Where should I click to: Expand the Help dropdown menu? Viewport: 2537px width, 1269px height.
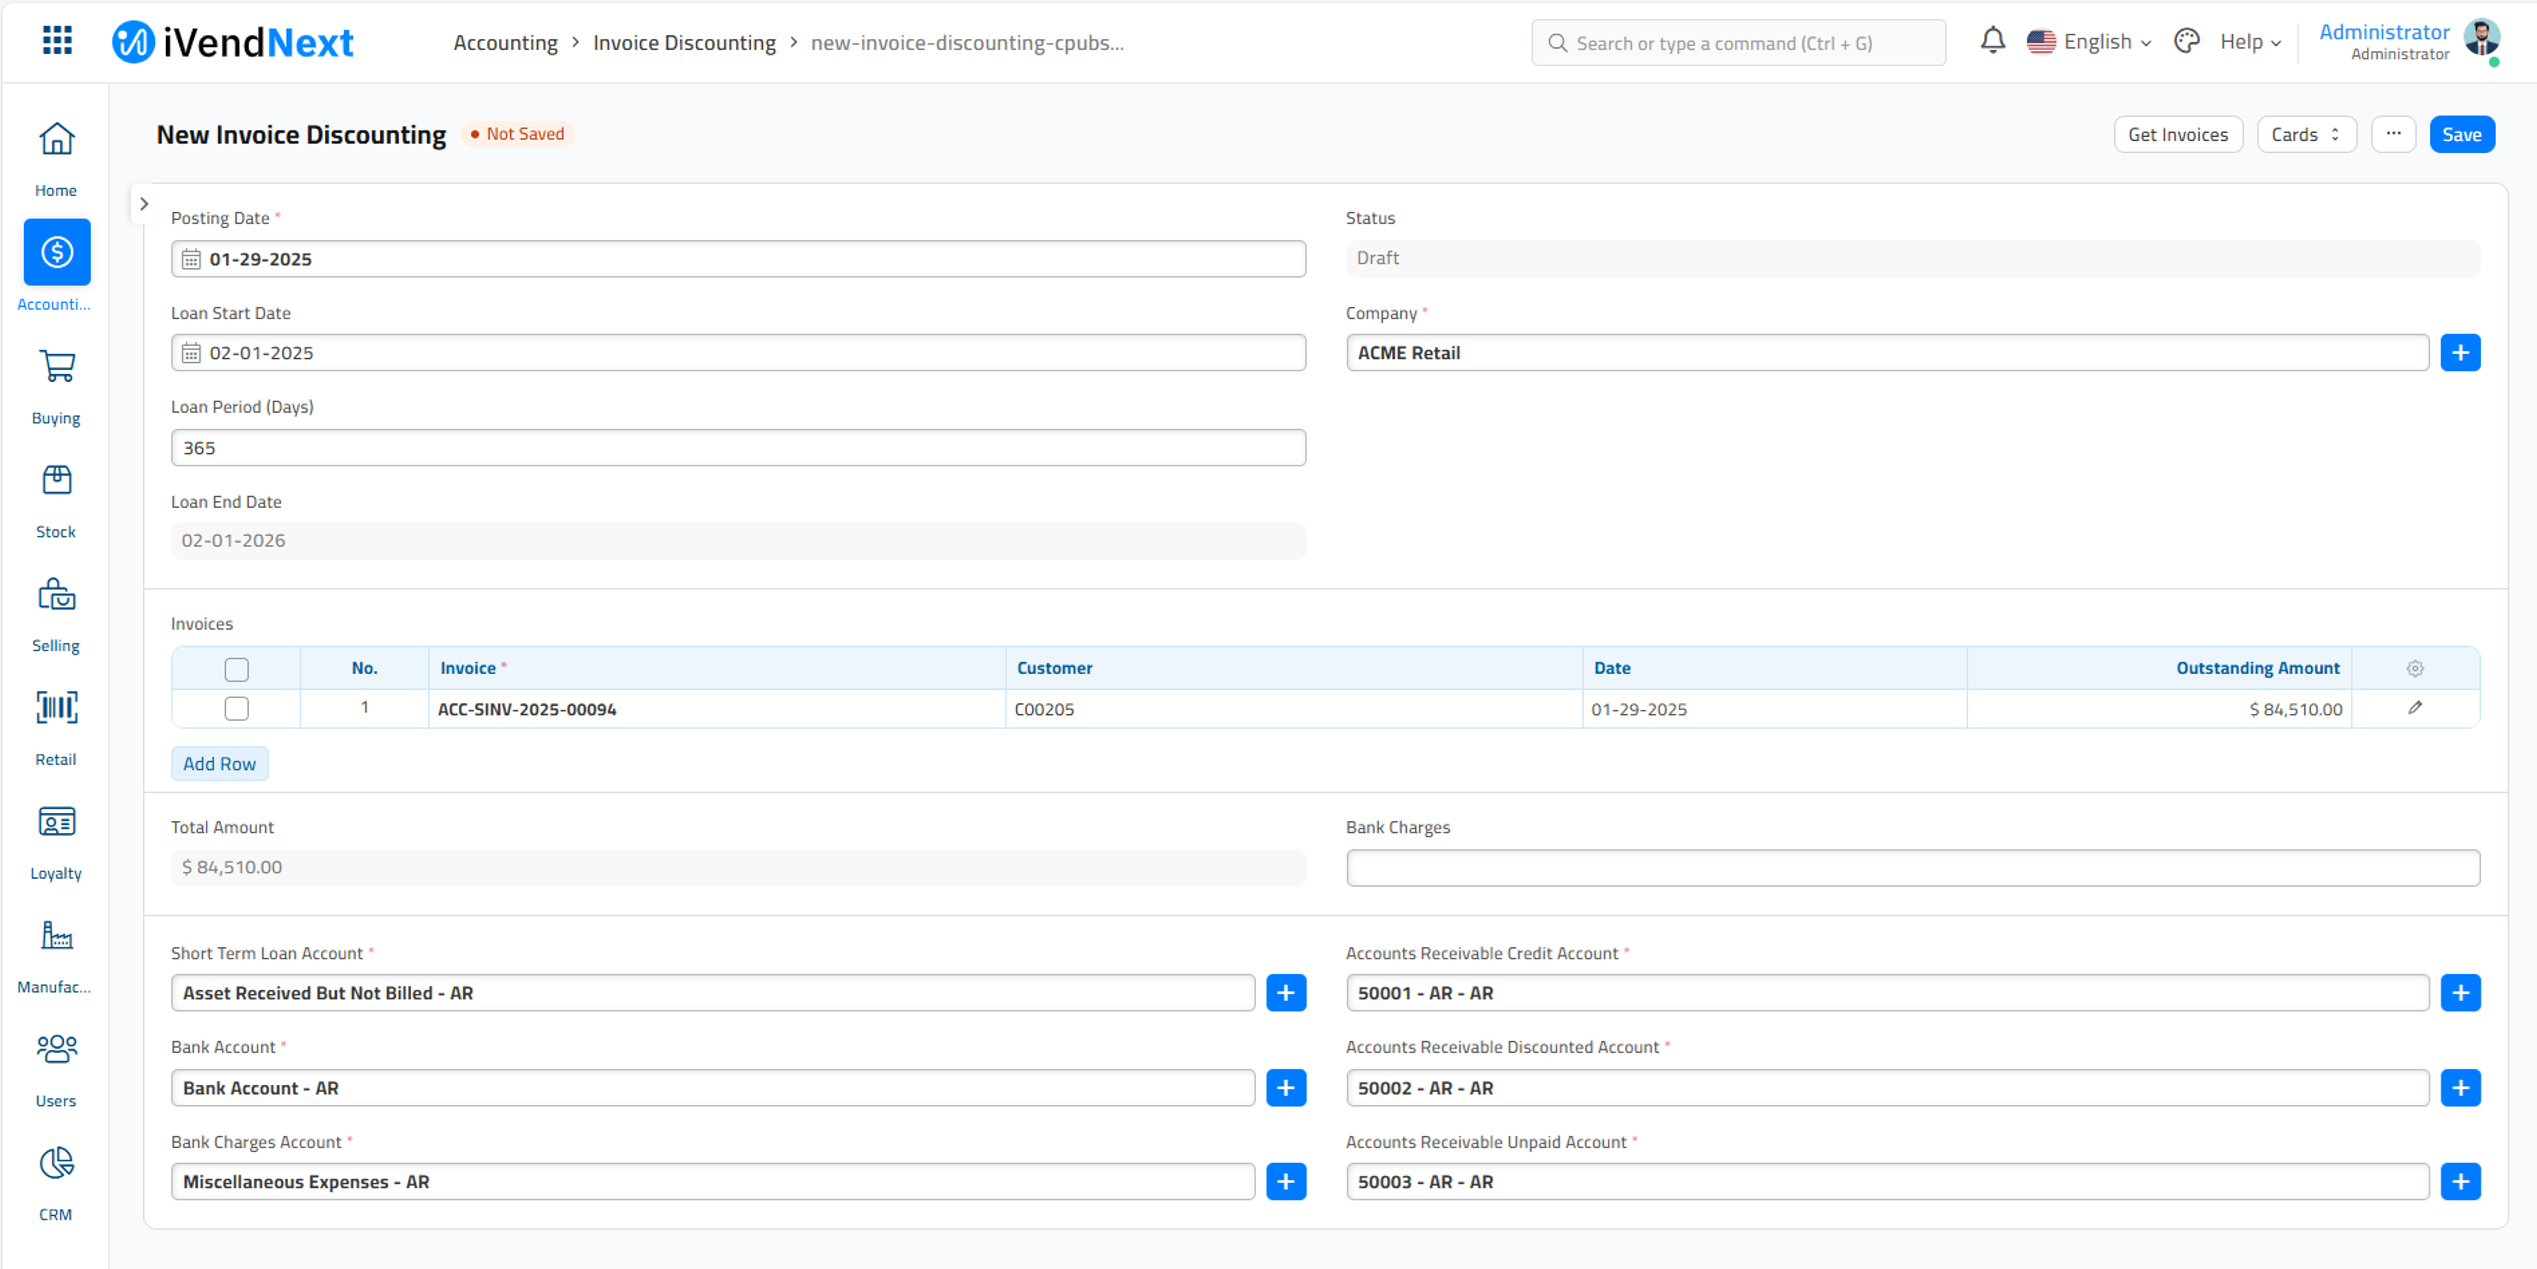(2247, 41)
